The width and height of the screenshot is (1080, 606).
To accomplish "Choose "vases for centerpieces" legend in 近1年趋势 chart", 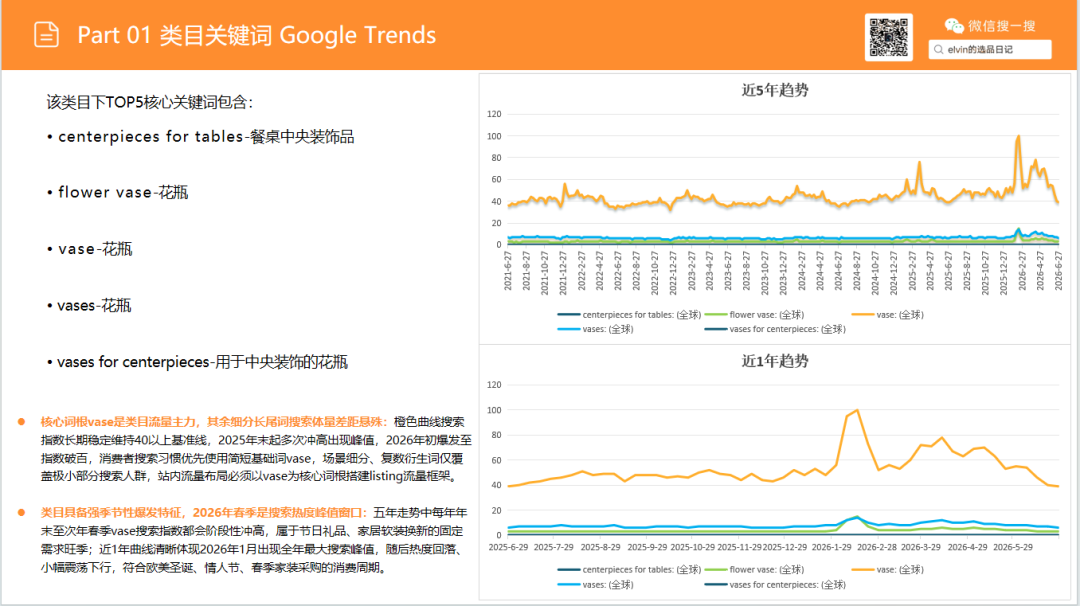I will (x=775, y=585).
